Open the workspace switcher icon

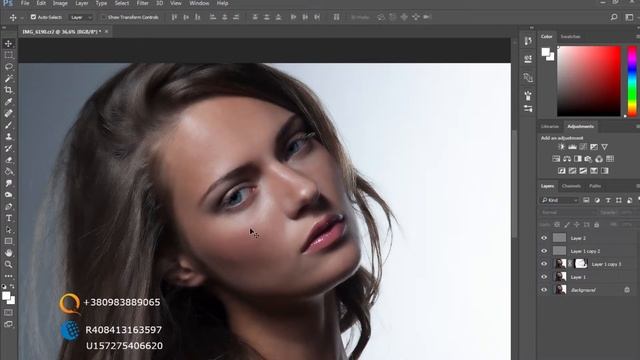pyautogui.click(x=629, y=17)
